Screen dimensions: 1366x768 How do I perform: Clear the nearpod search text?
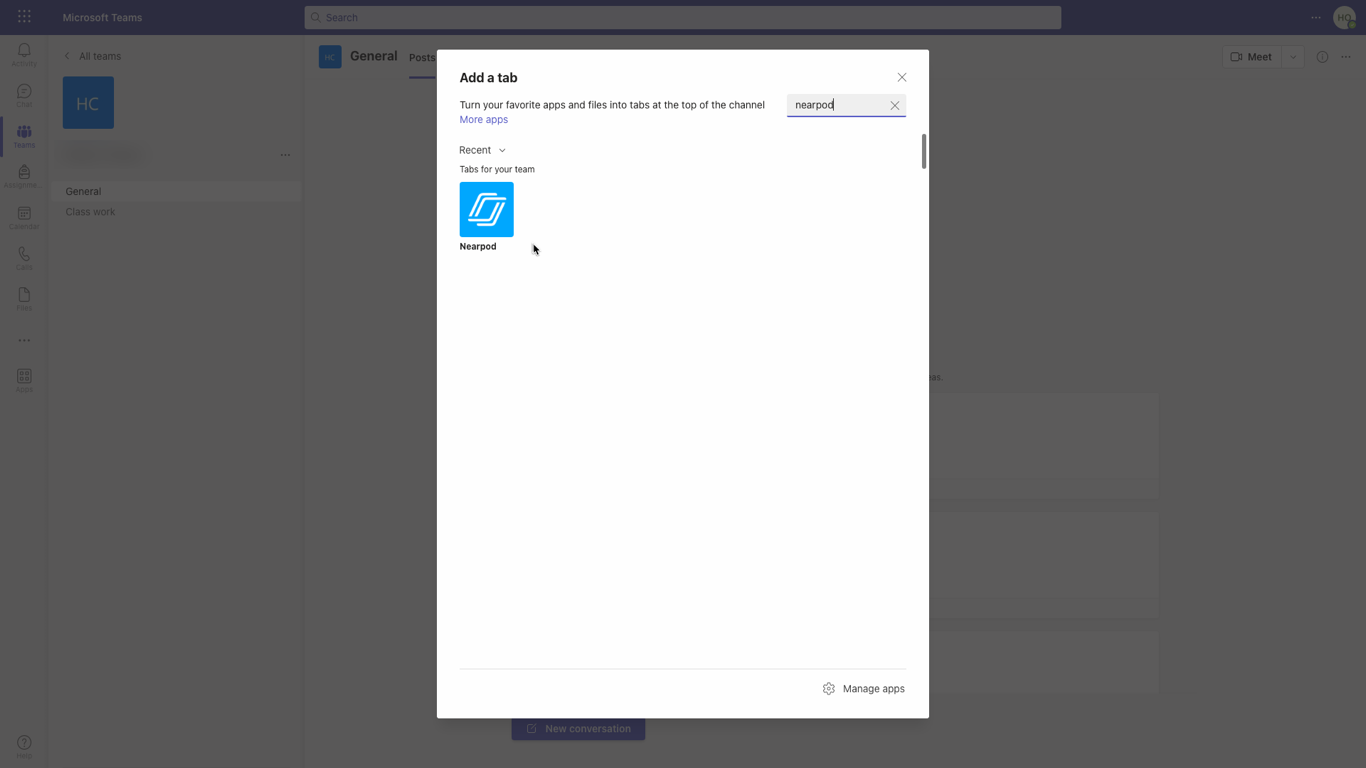pyautogui.click(x=895, y=105)
